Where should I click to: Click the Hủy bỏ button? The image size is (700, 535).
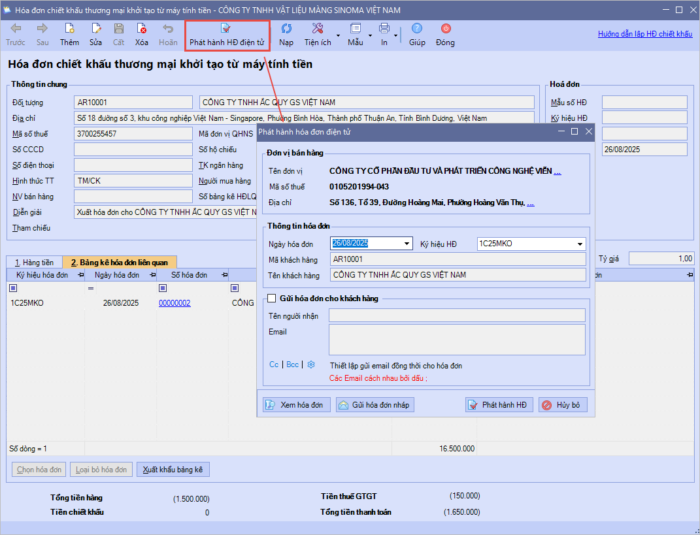(x=563, y=405)
